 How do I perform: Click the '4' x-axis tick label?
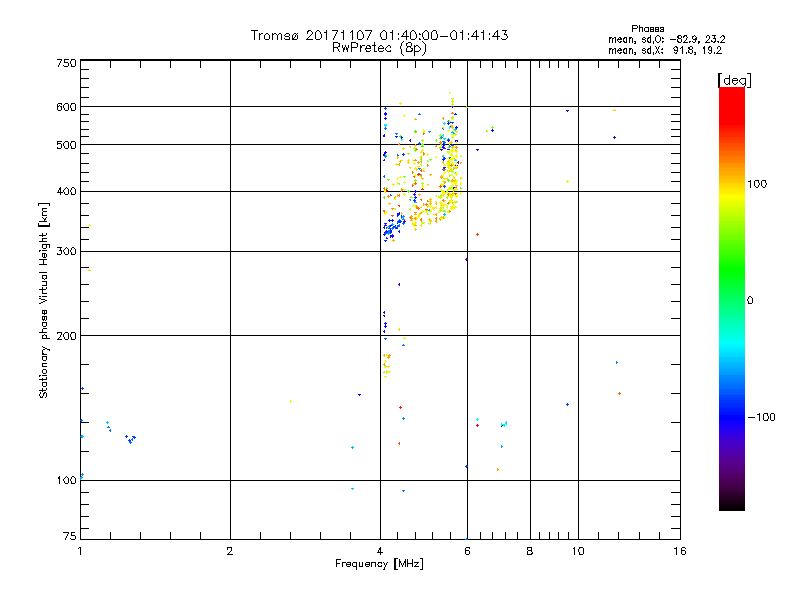tap(380, 551)
